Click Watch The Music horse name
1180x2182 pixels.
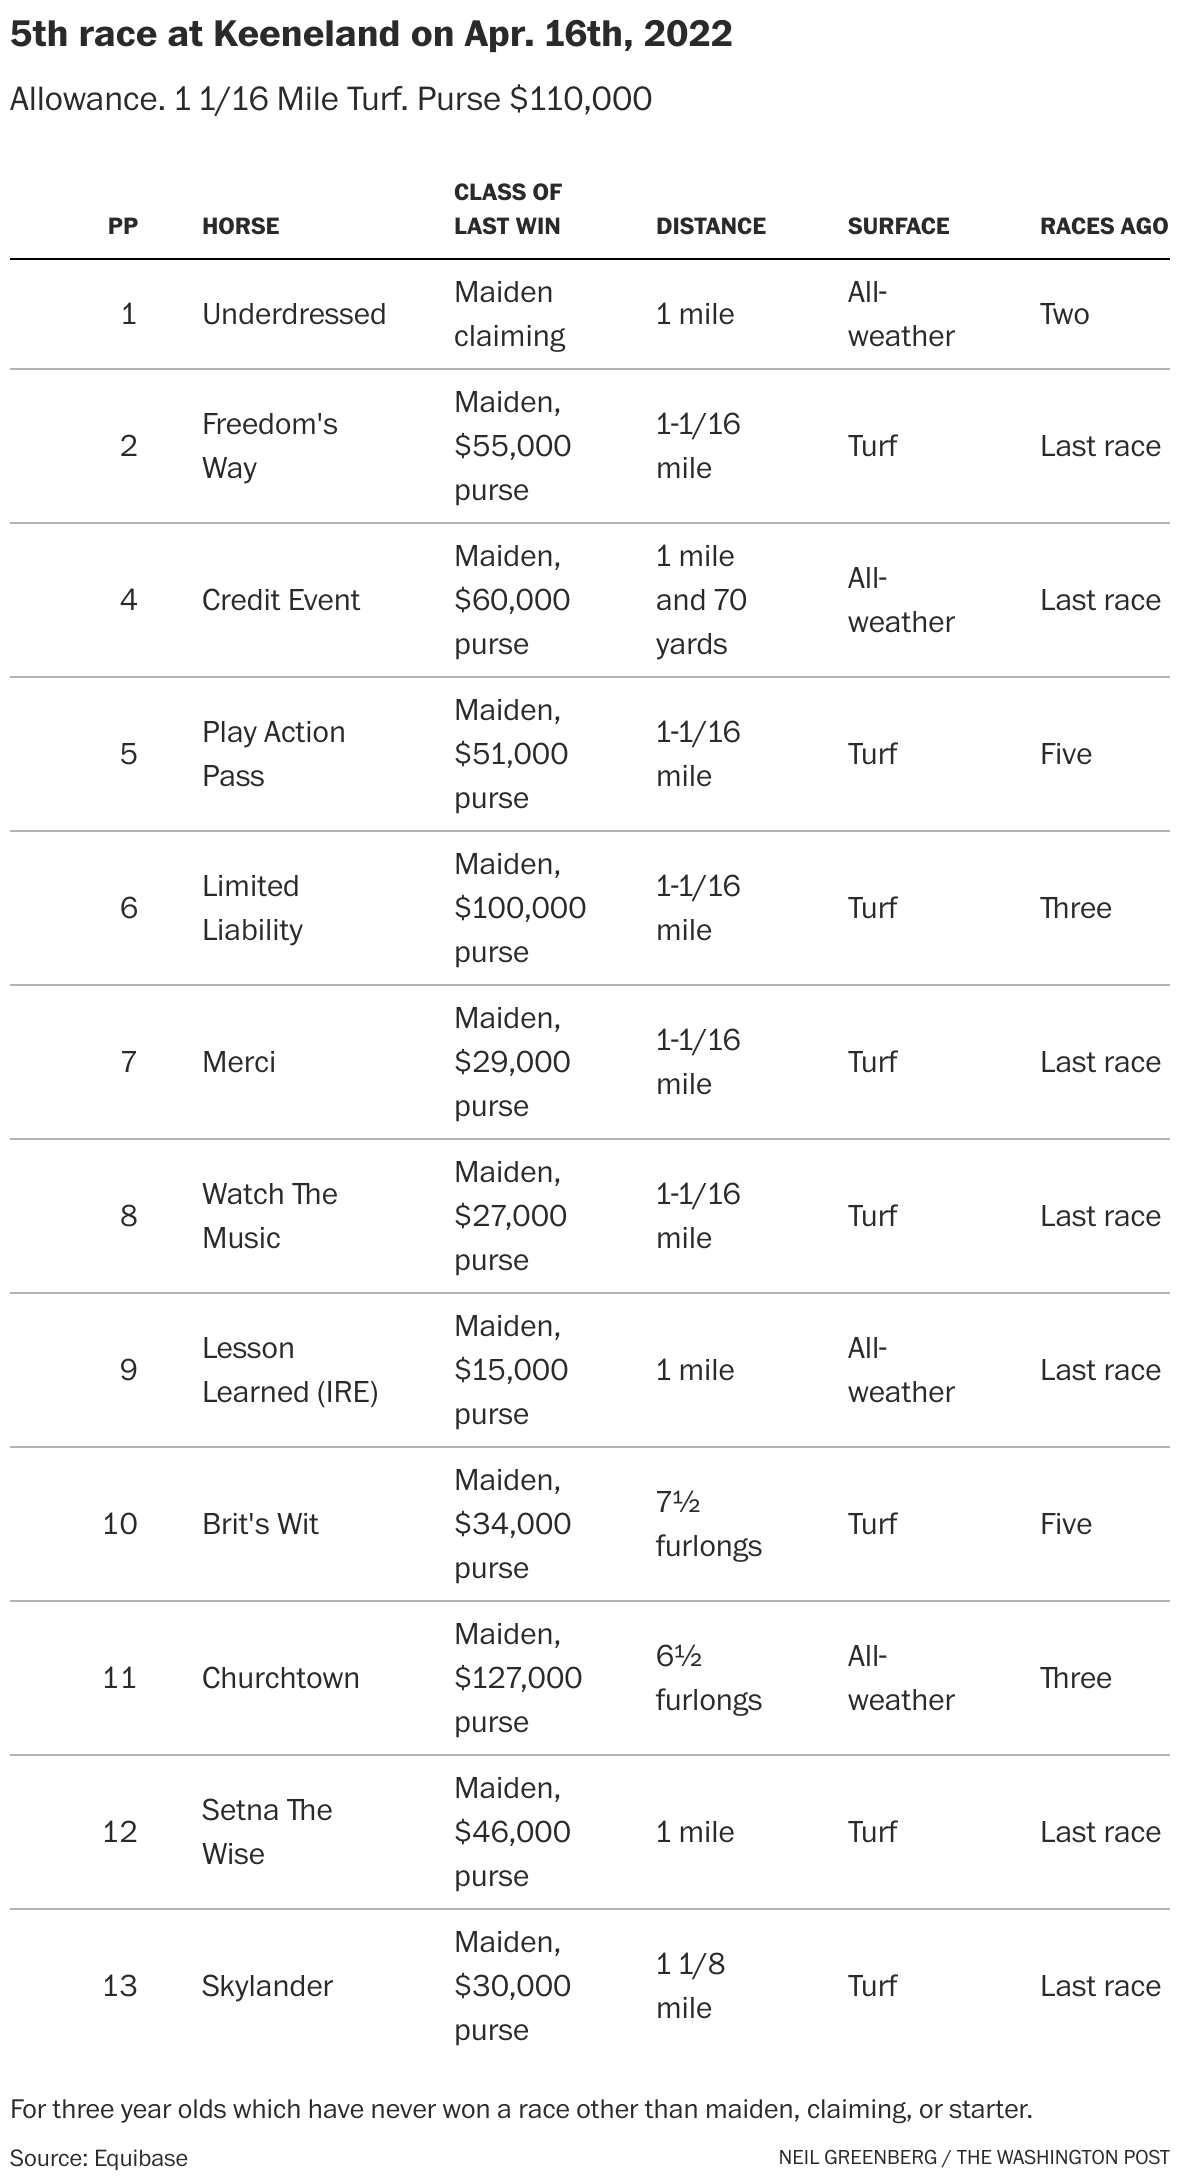click(x=269, y=1216)
